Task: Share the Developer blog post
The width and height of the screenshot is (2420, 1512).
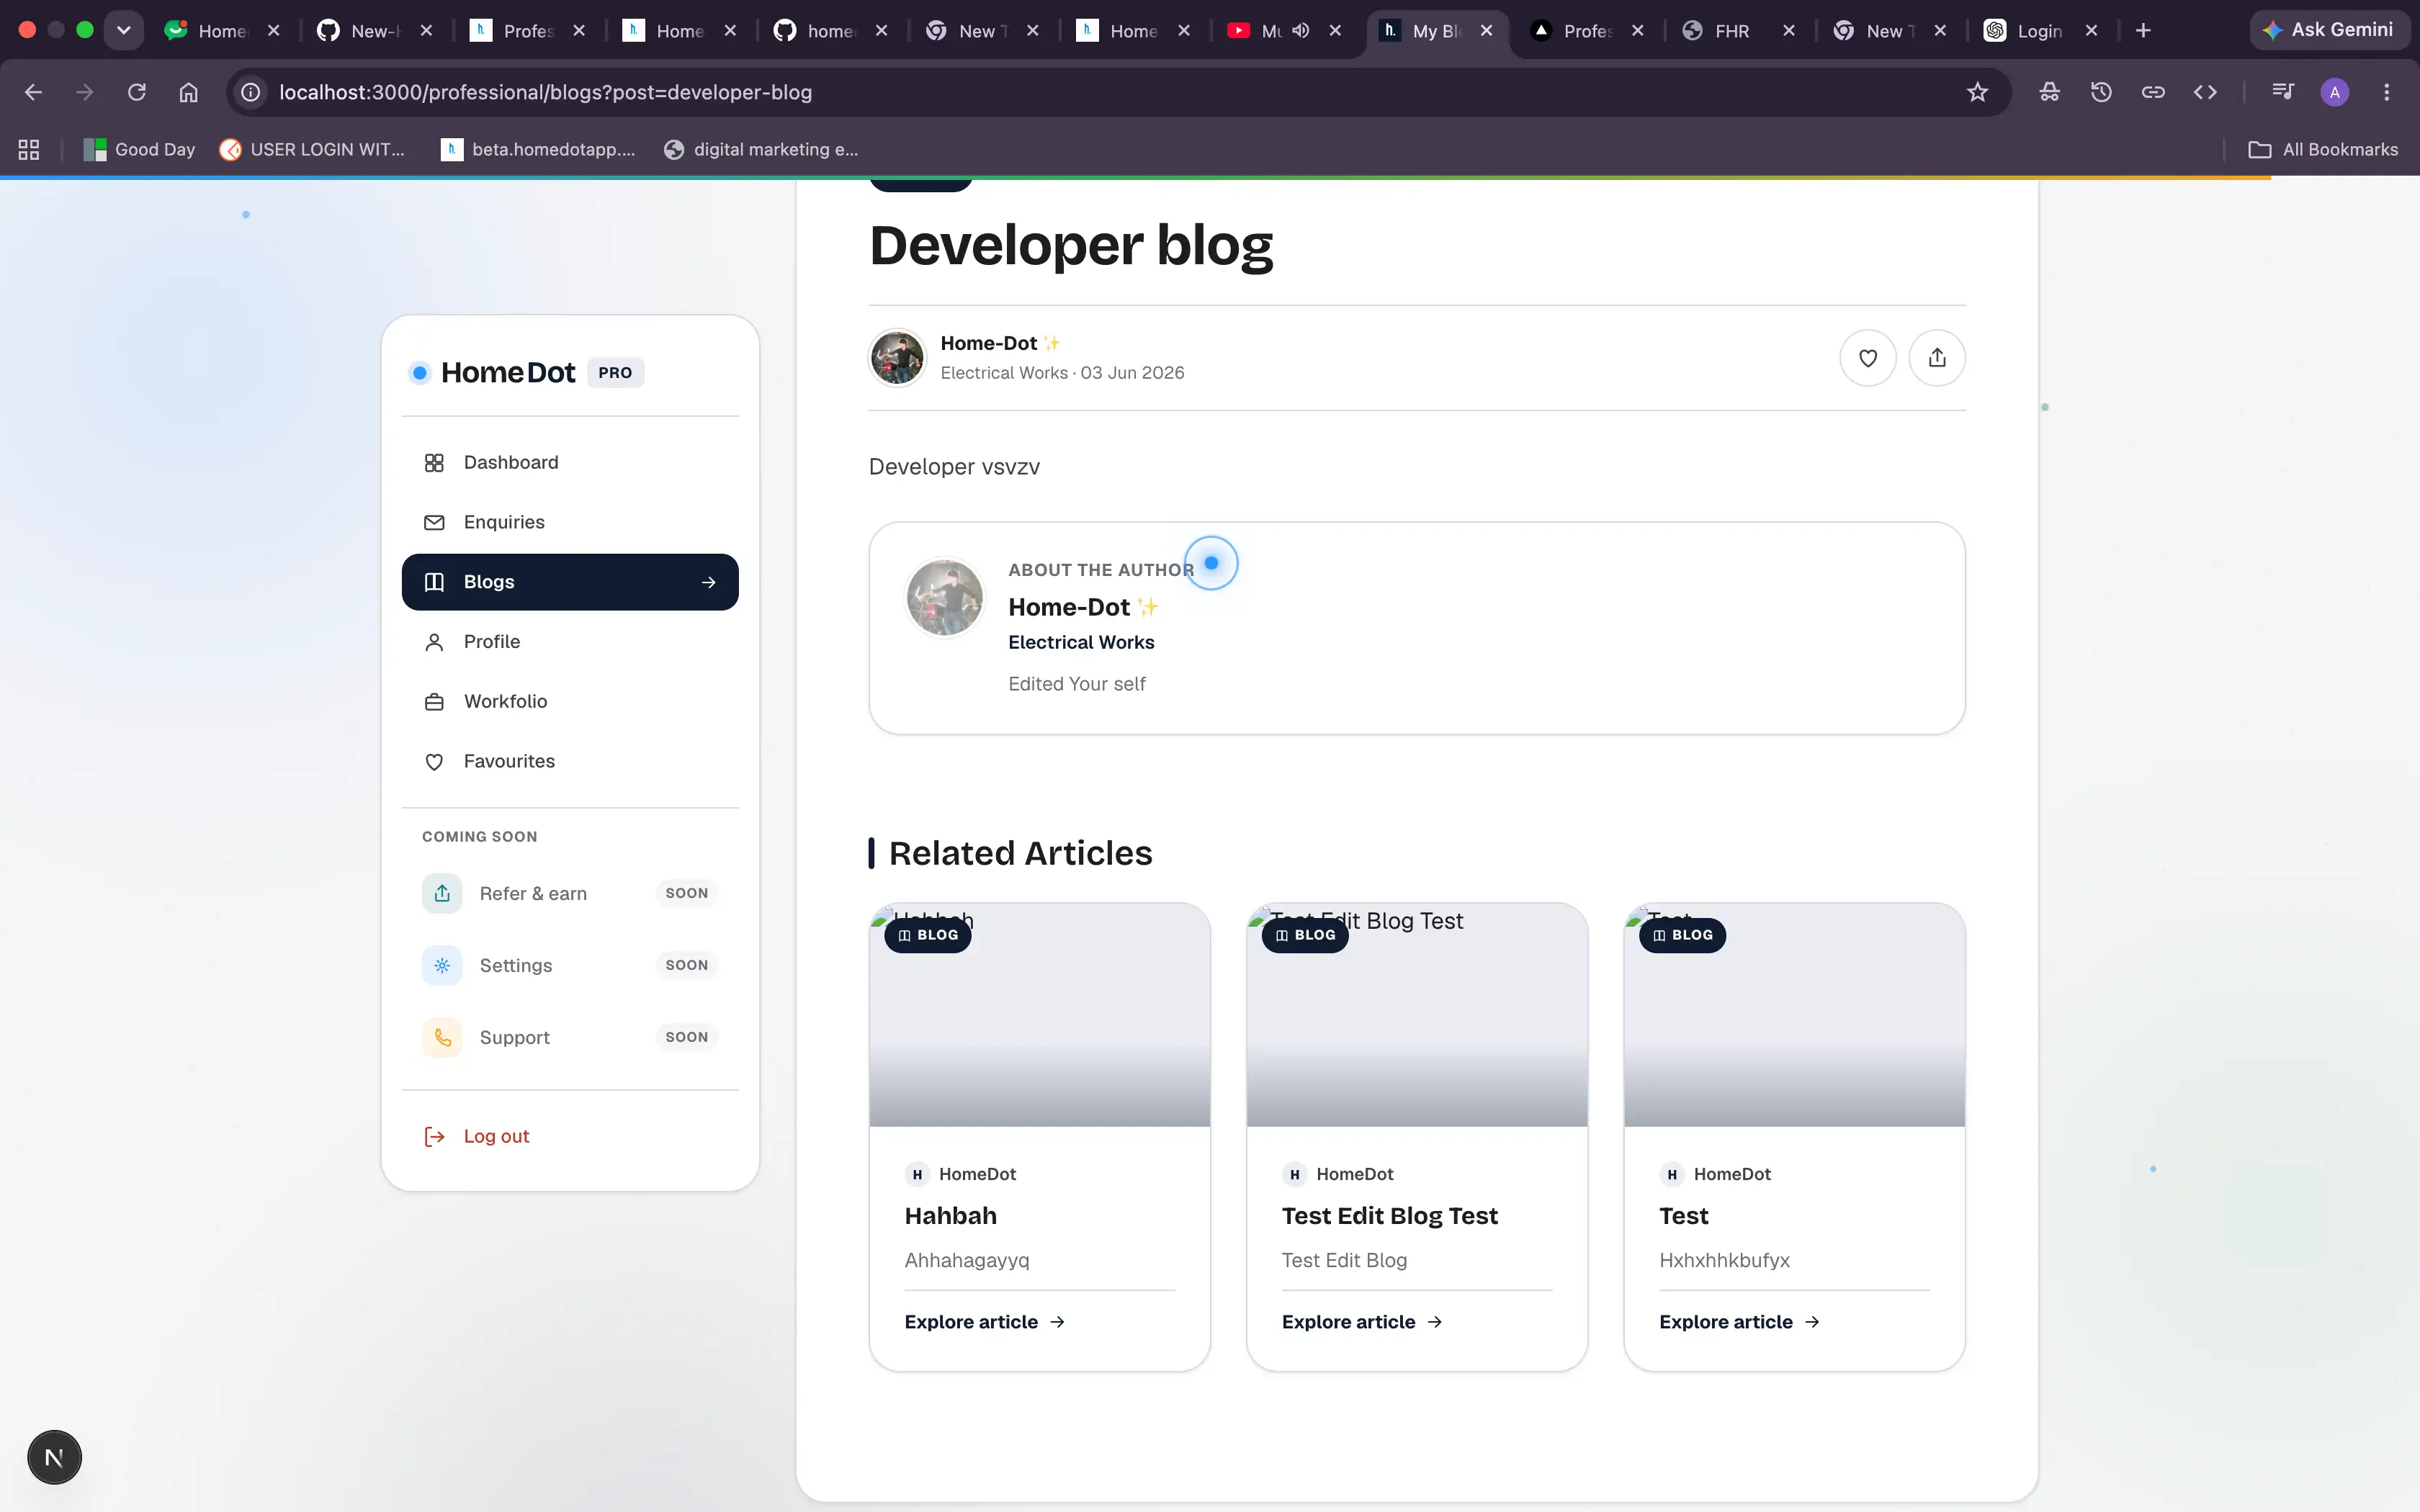Action: pyautogui.click(x=1937, y=358)
